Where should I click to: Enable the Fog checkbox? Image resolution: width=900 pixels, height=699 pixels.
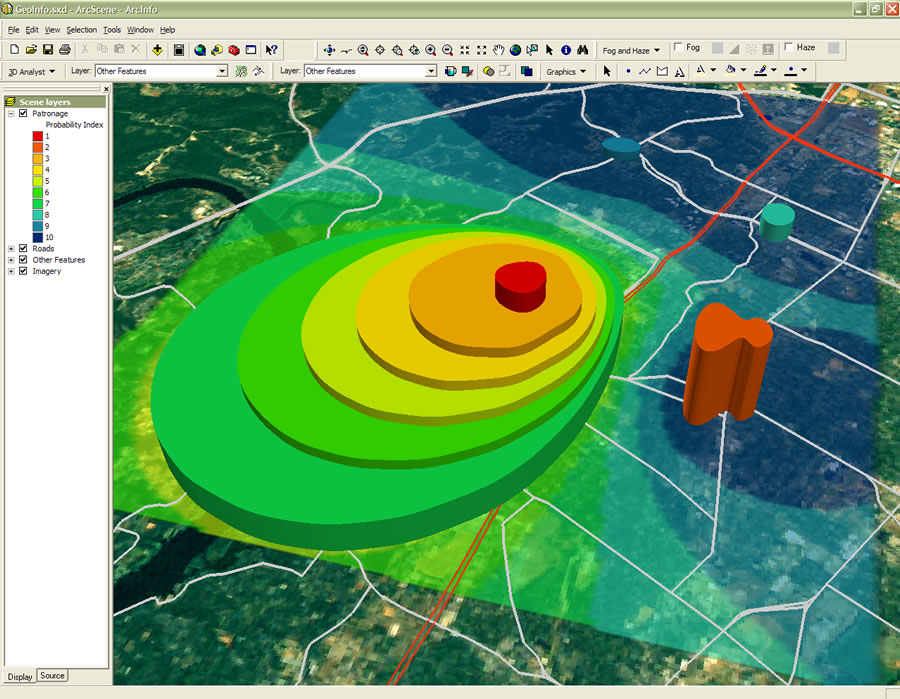[x=678, y=47]
